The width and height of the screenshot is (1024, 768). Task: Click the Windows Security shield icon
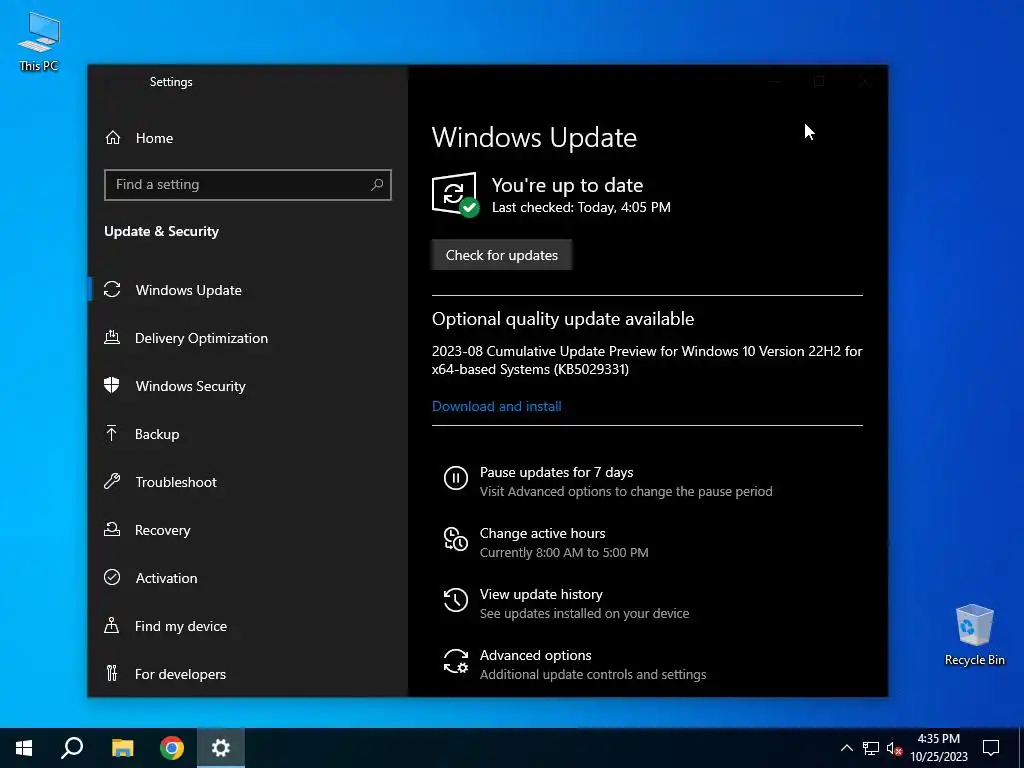112,385
